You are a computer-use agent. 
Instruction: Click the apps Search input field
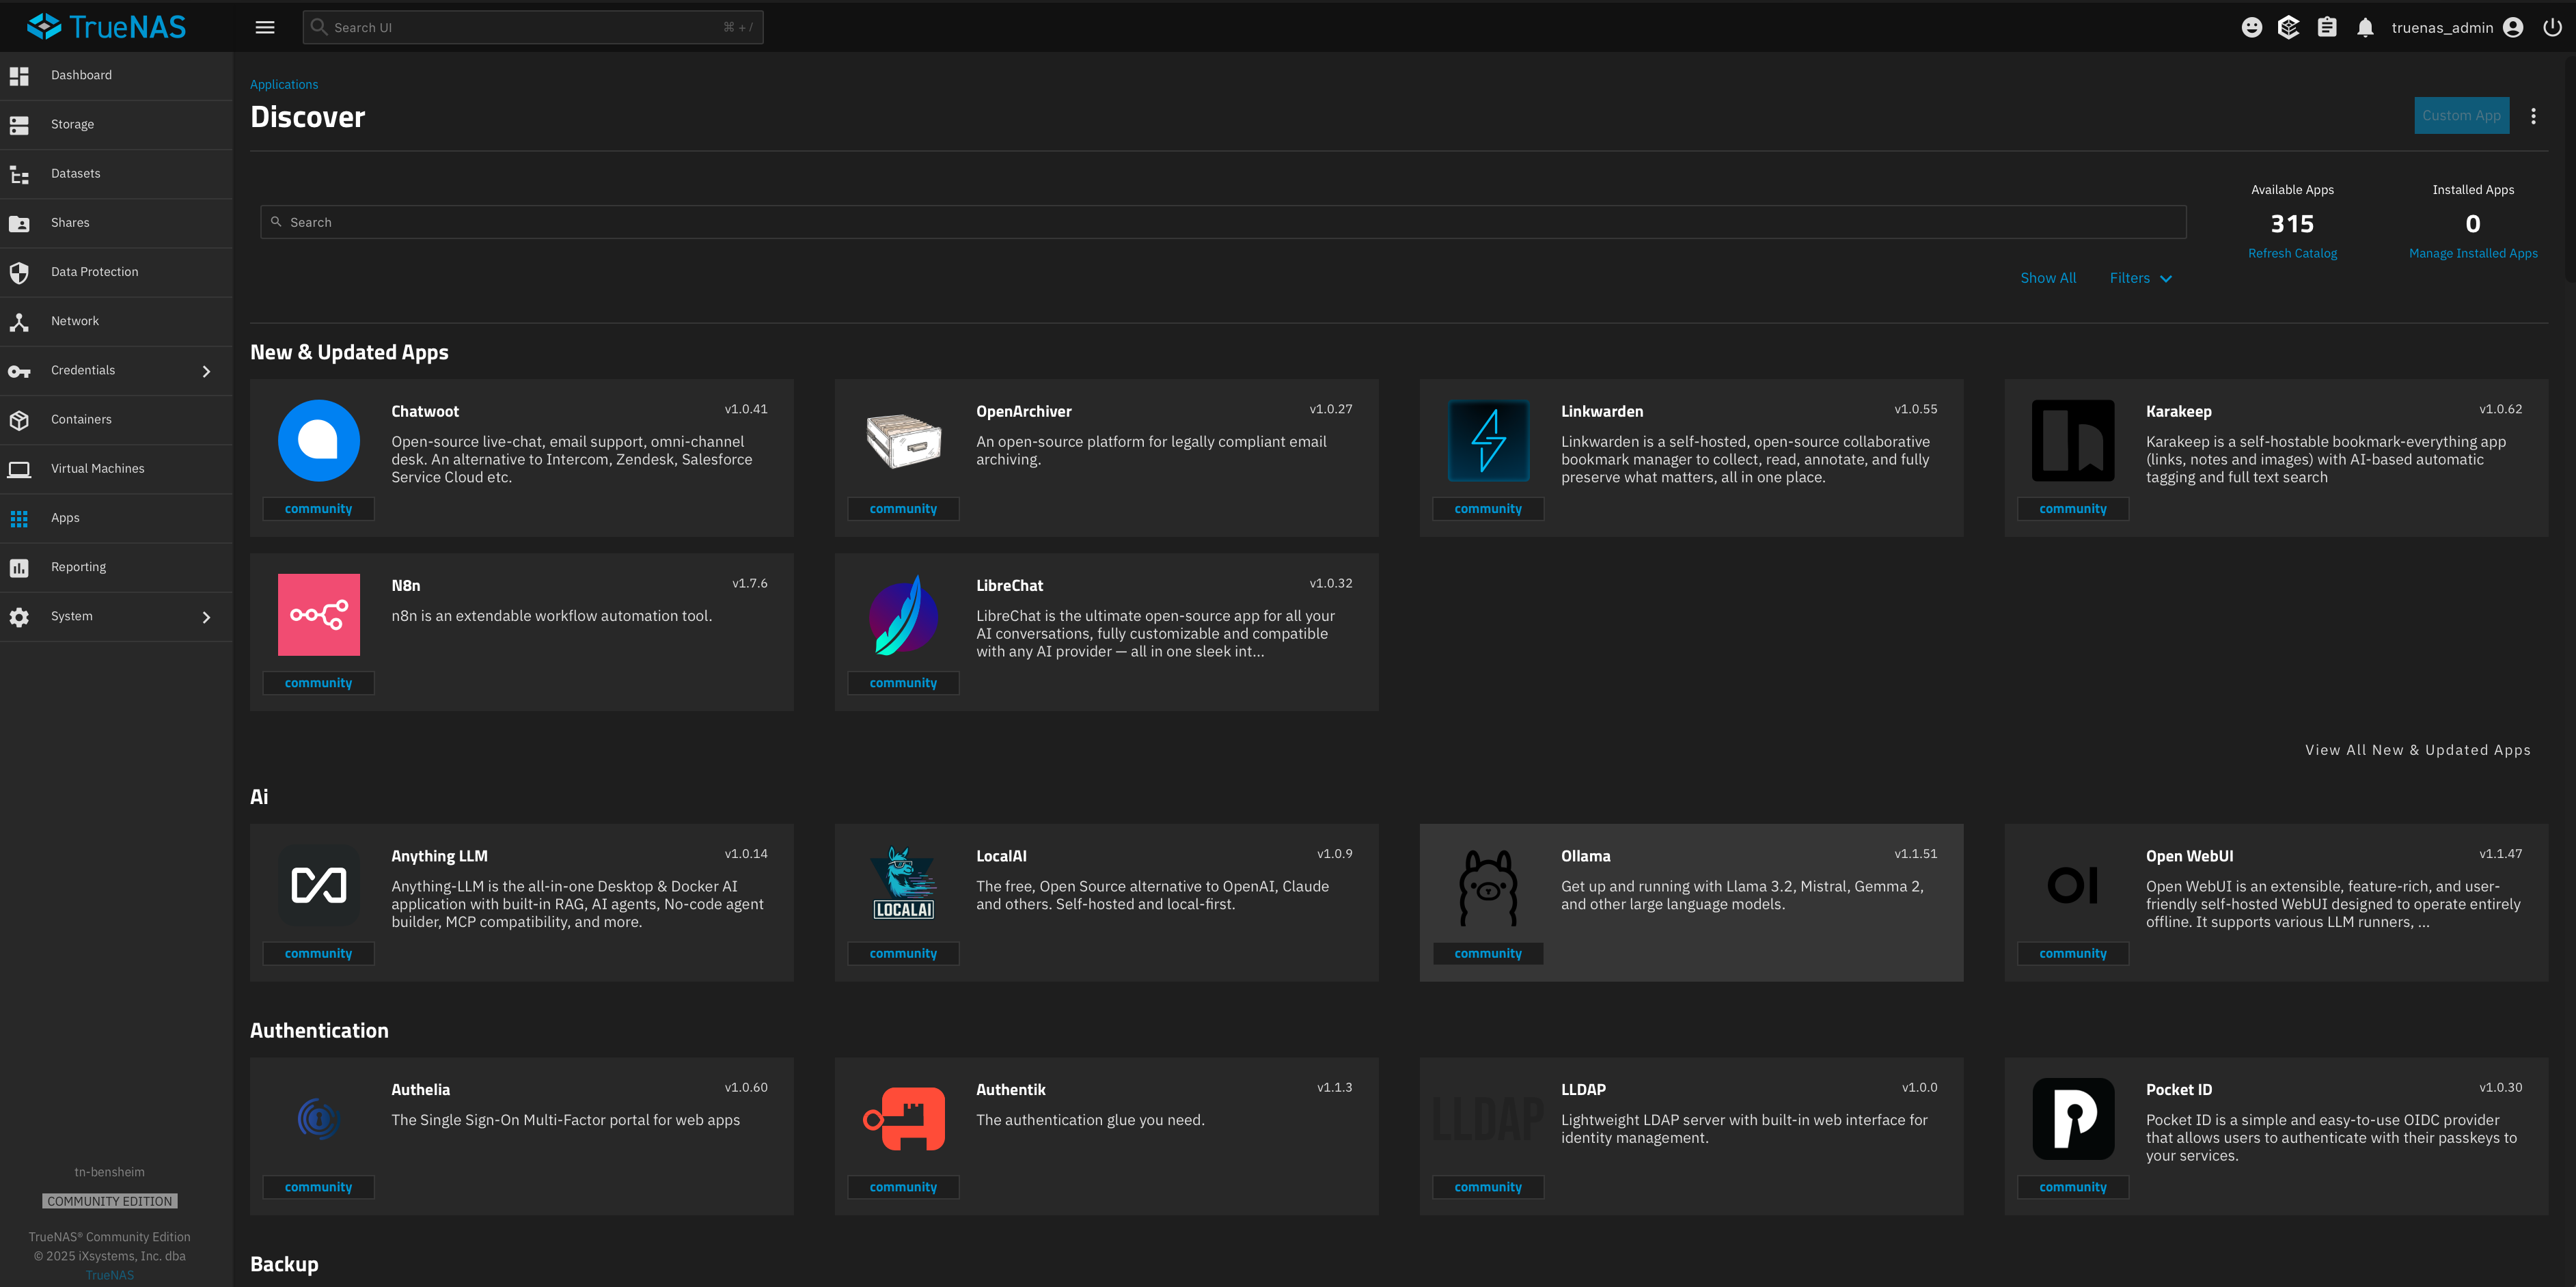[1222, 222]
